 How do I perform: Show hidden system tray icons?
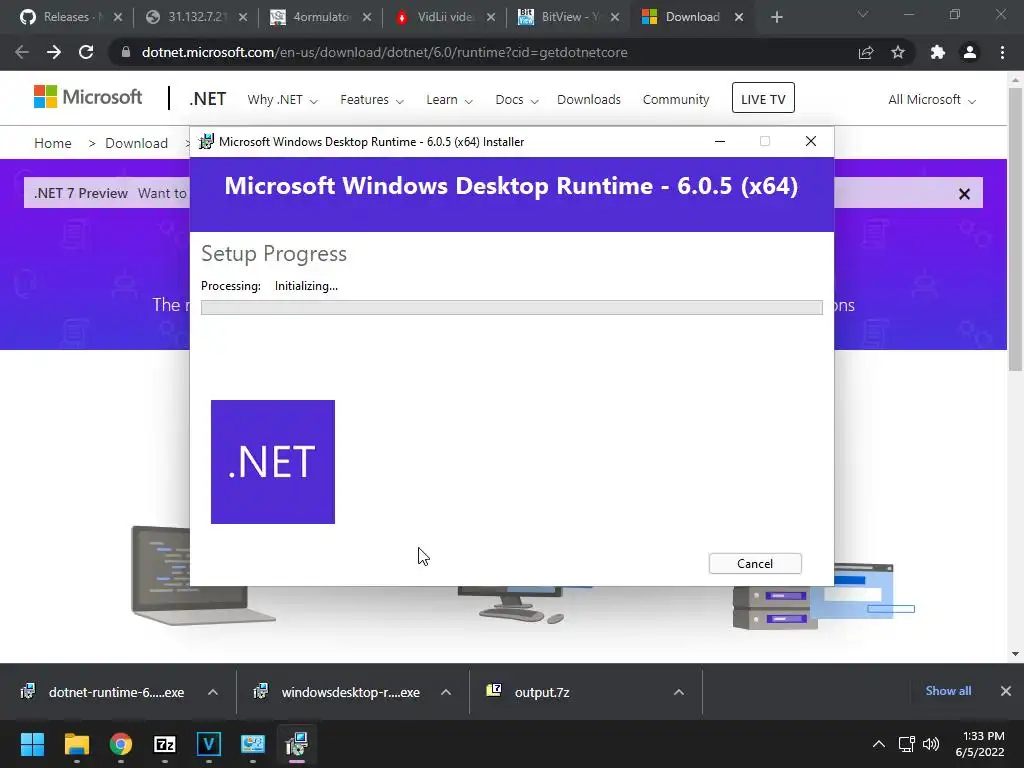(x=879, y=744)
